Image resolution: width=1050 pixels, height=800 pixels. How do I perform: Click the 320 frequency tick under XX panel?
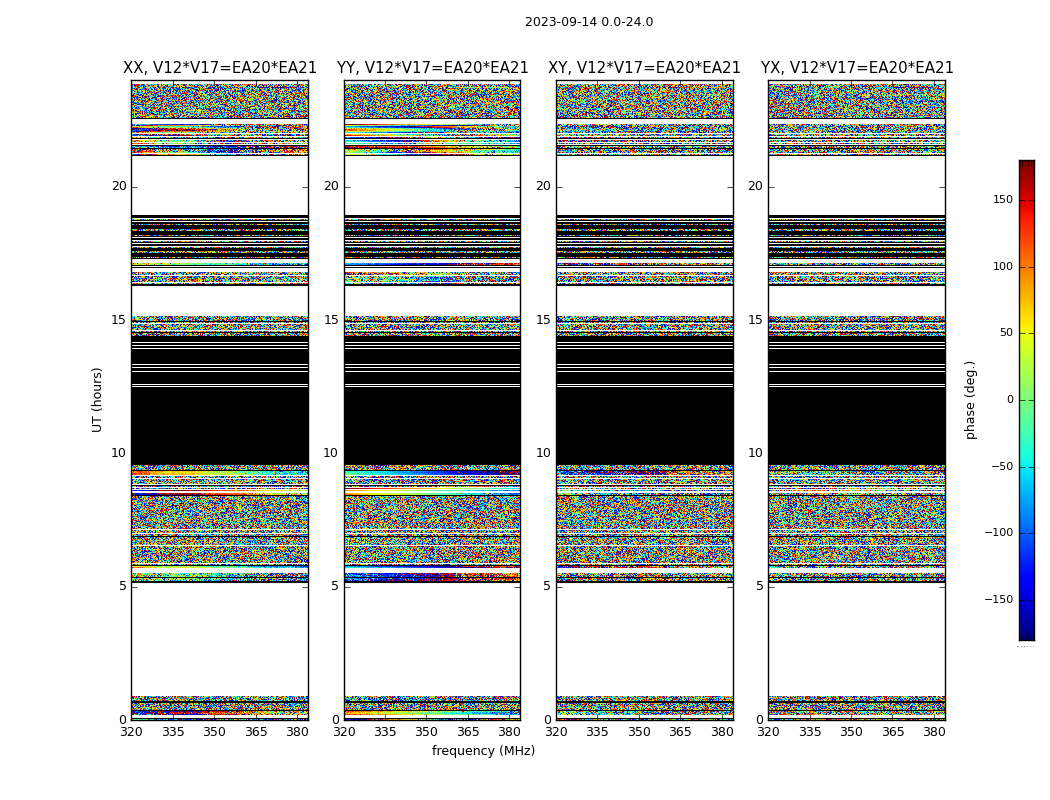[x=131, y=732]
